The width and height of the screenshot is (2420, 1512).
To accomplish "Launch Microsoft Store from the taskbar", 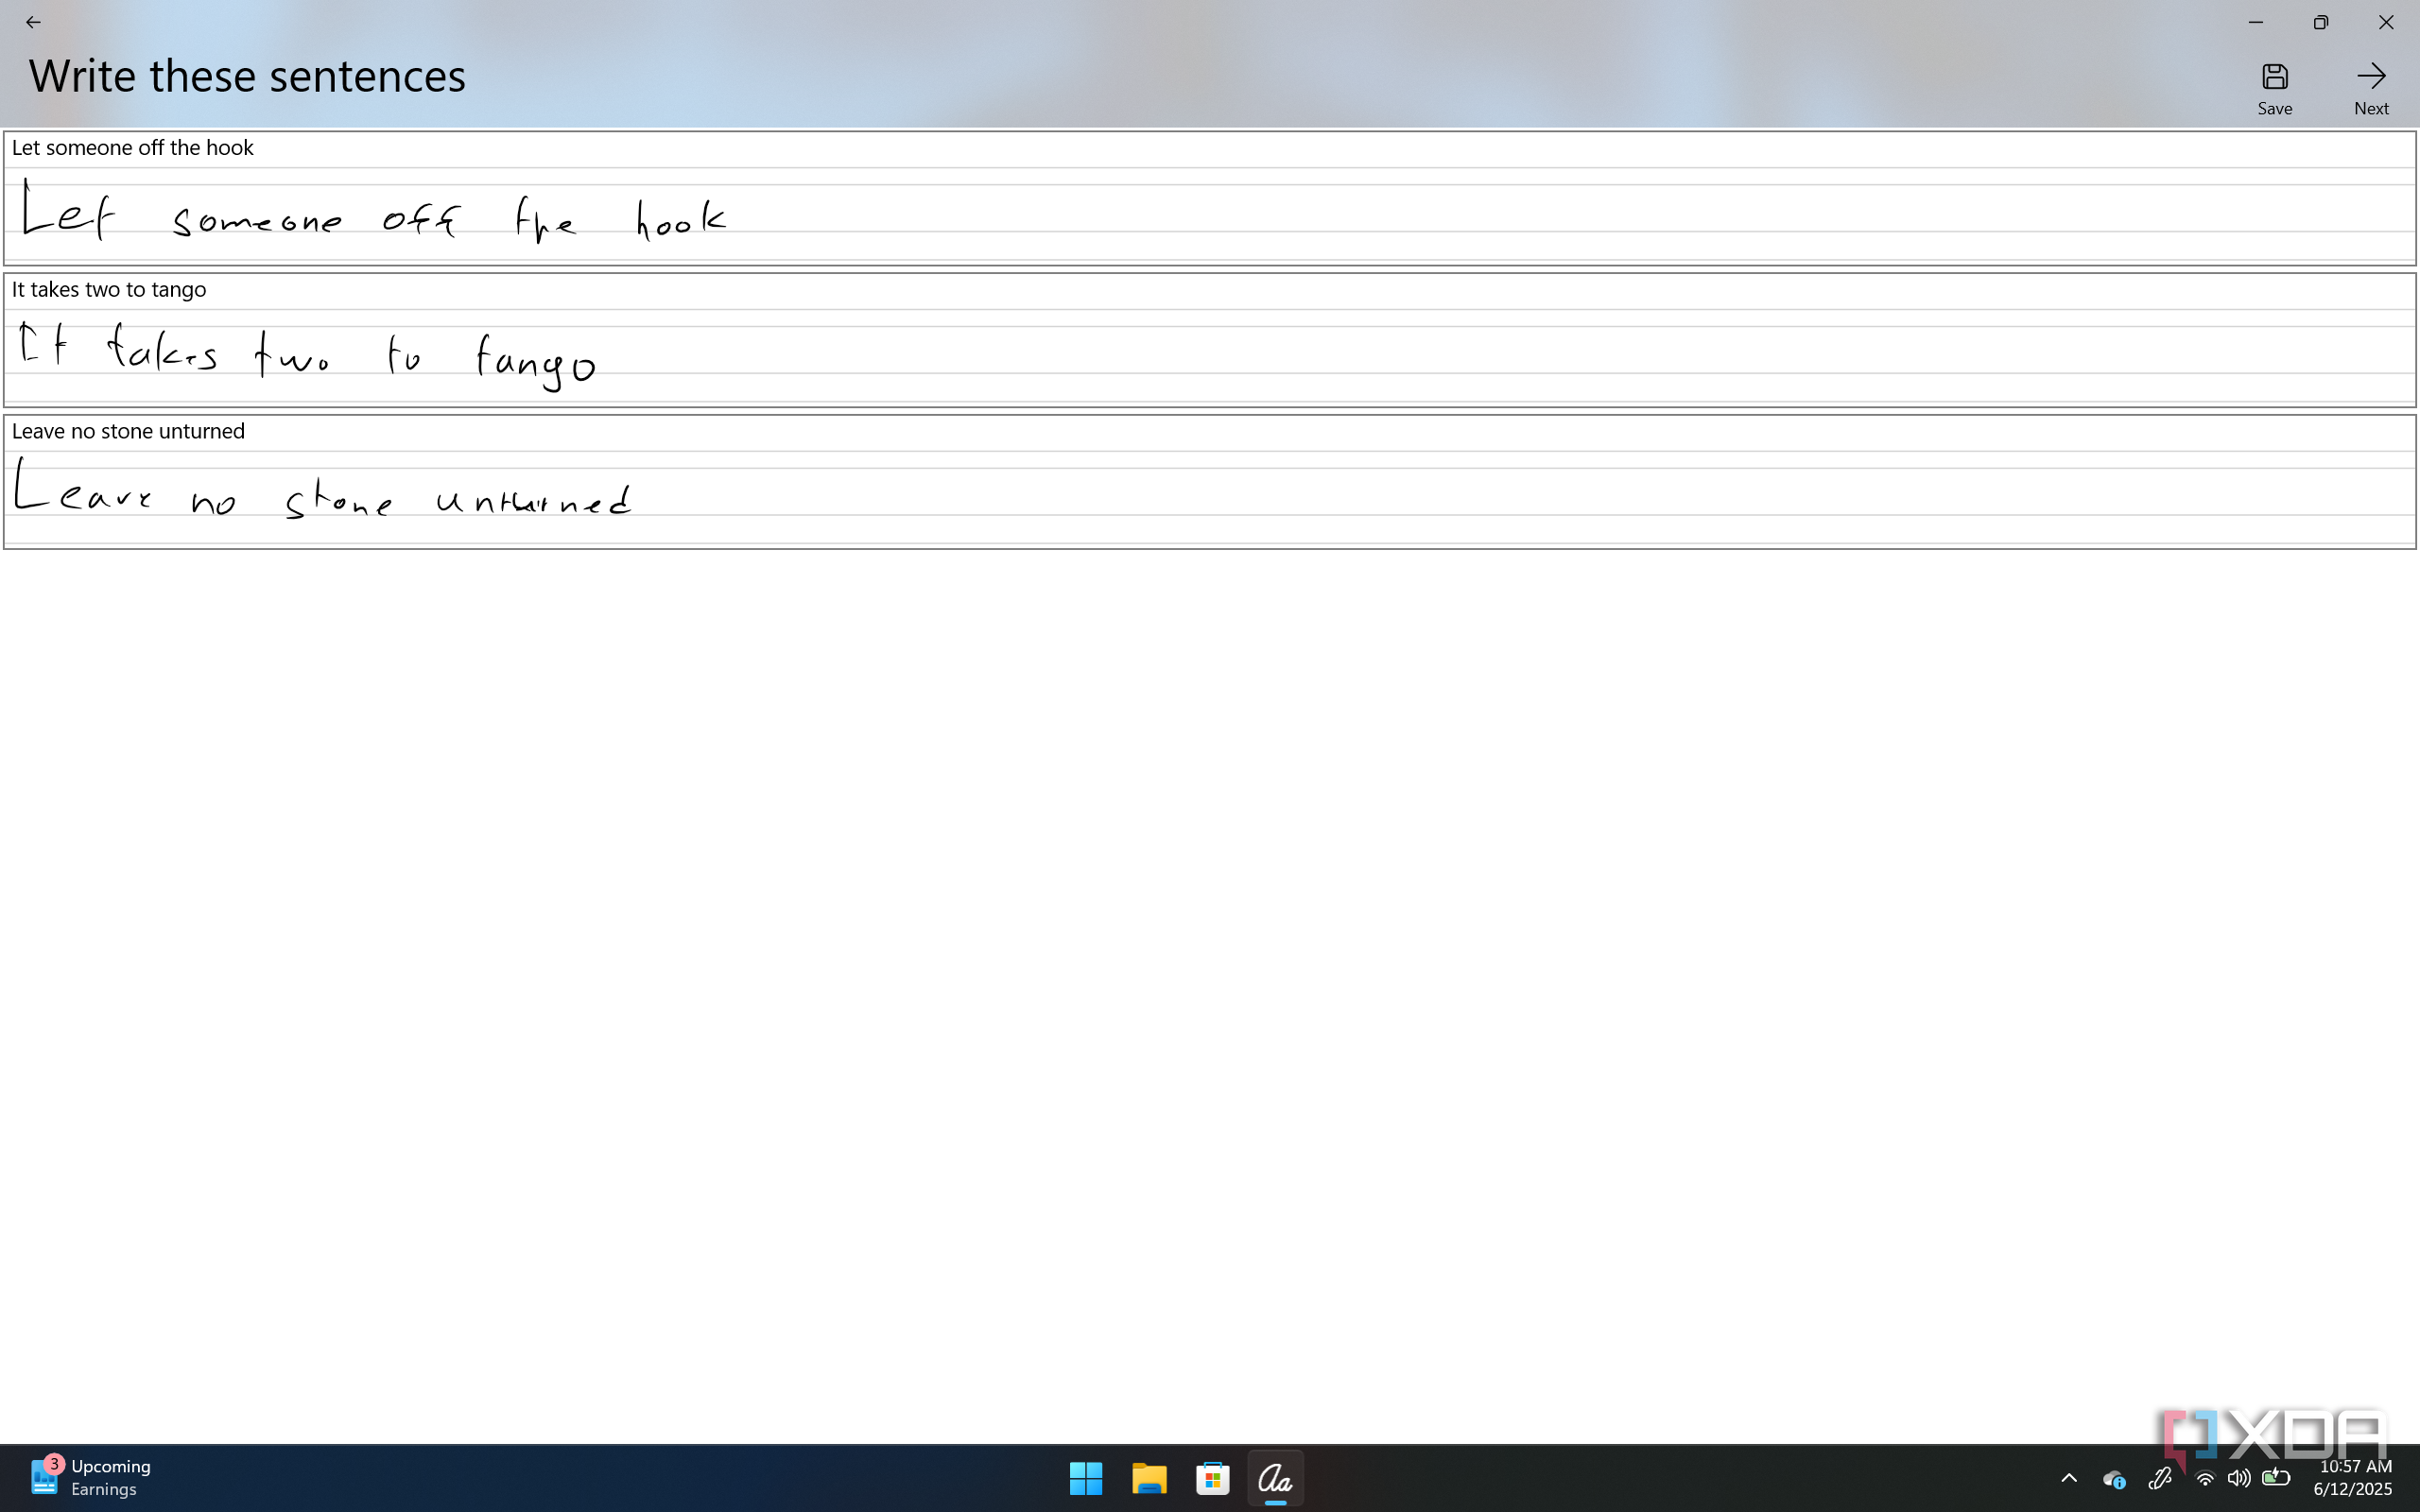I will (x=1212, y=1478).
